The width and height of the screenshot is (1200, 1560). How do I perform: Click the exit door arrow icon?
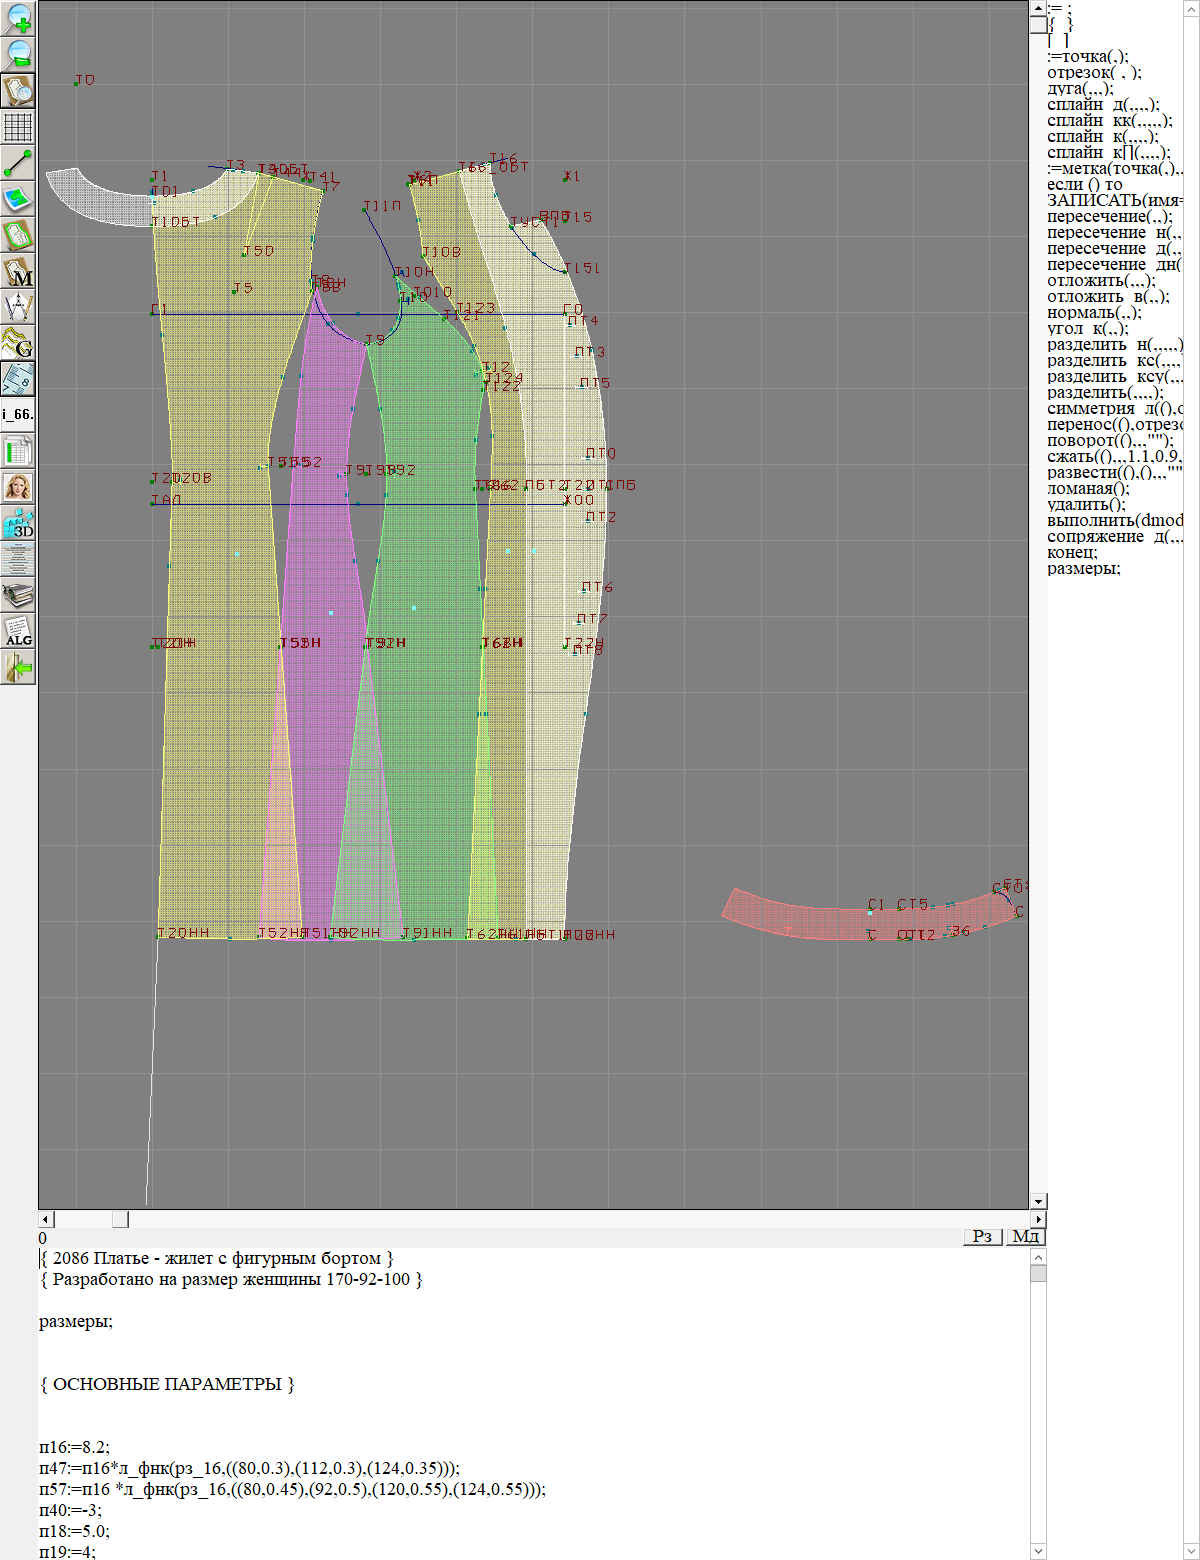click(x=18, y=667)
